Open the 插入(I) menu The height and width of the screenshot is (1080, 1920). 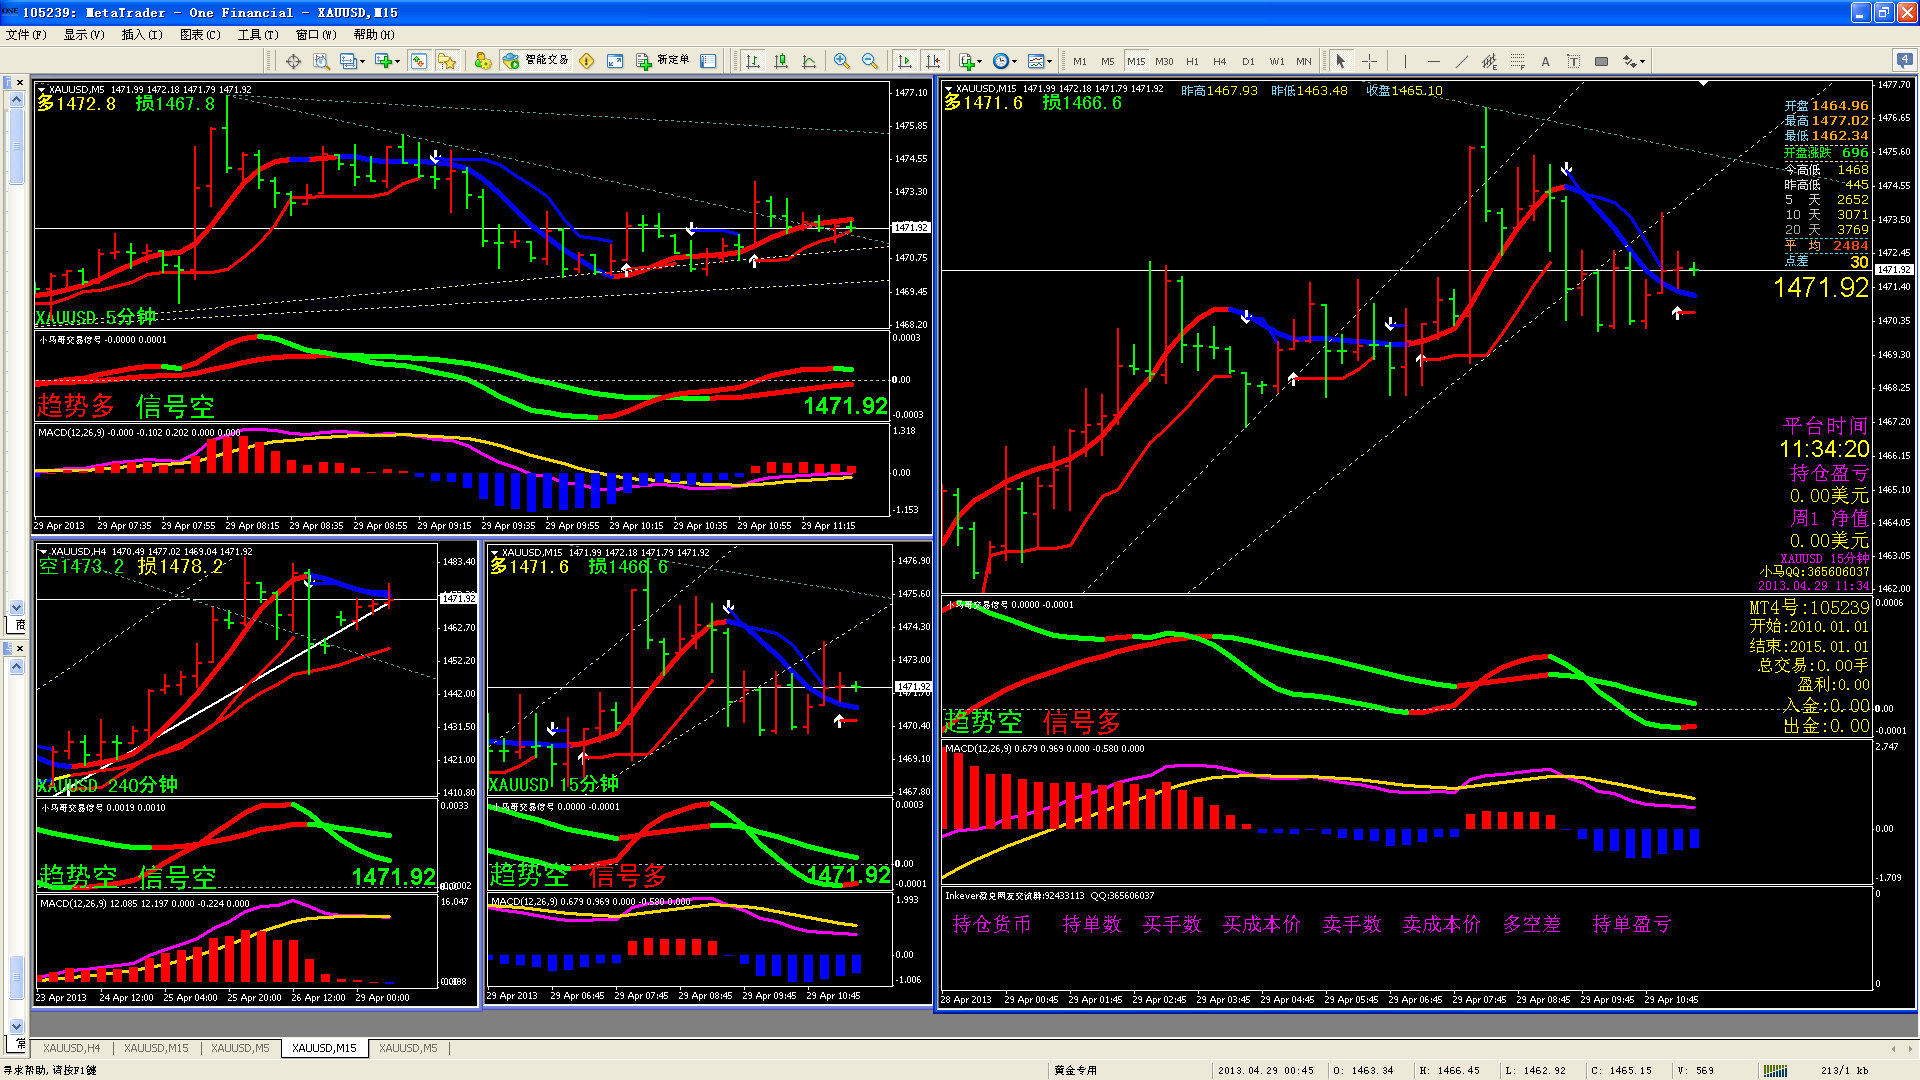141,34
